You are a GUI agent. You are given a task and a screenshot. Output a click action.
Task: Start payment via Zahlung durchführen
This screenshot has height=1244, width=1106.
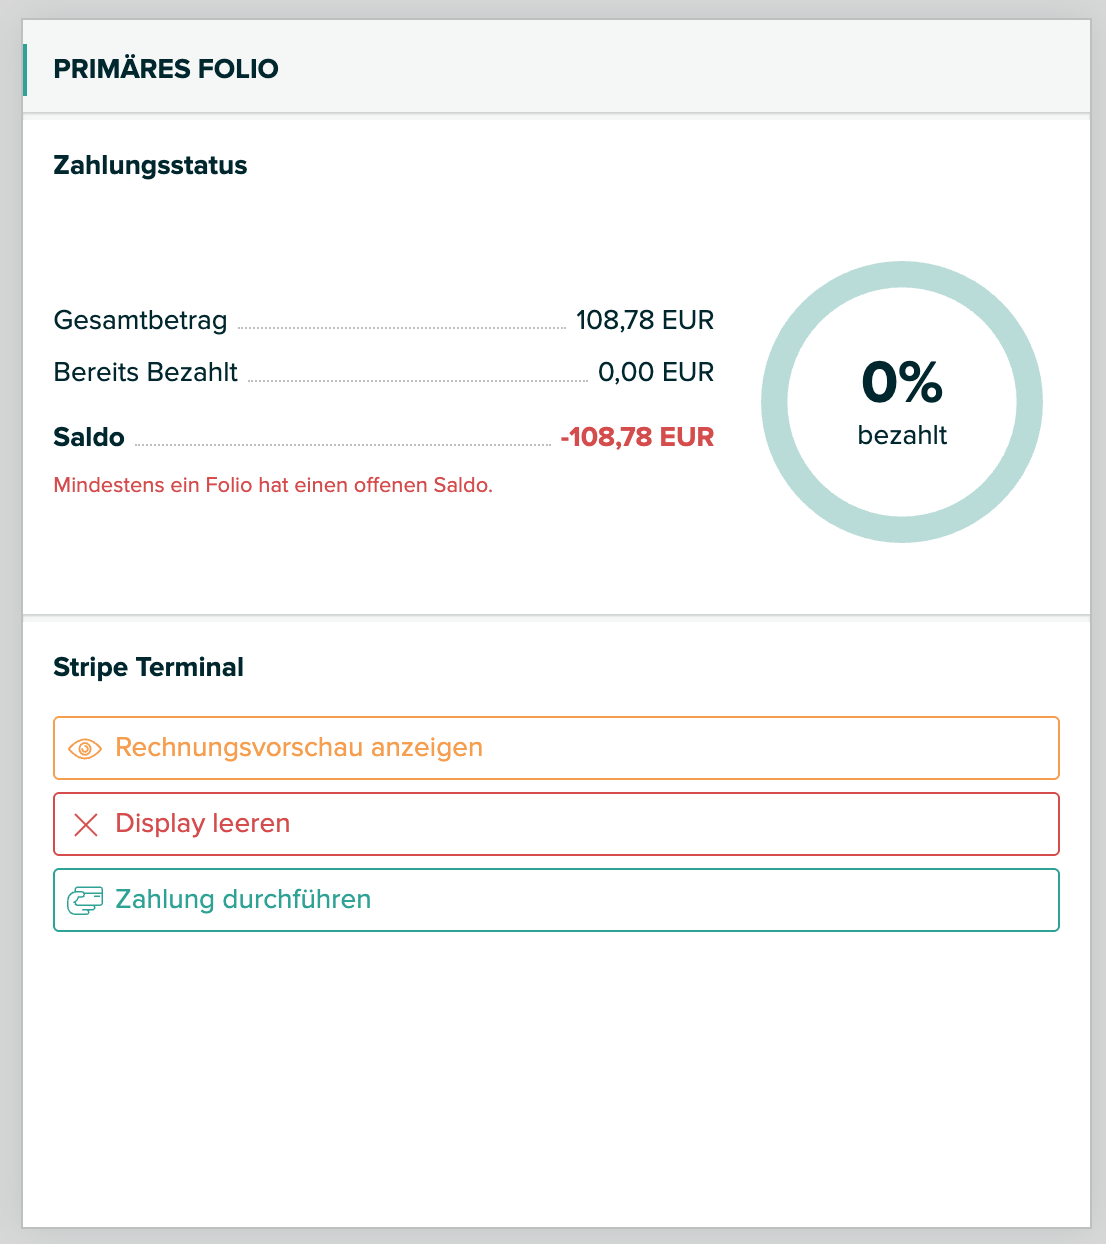pos(243,900)
